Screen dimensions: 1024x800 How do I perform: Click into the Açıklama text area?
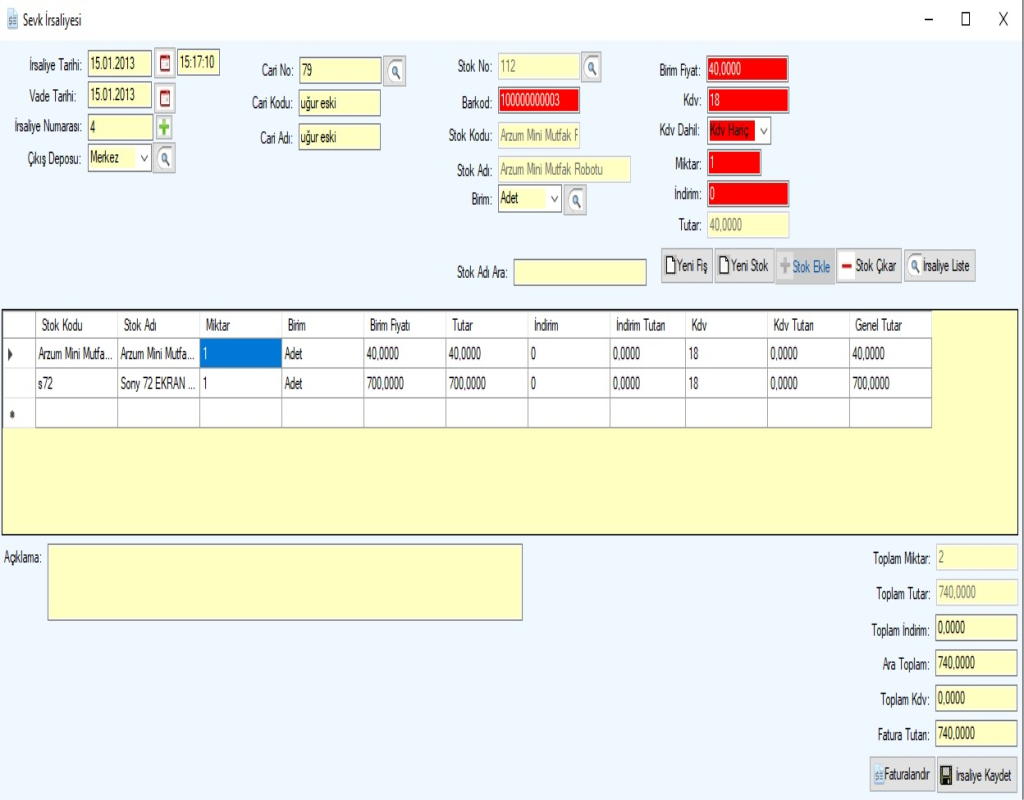284,581
